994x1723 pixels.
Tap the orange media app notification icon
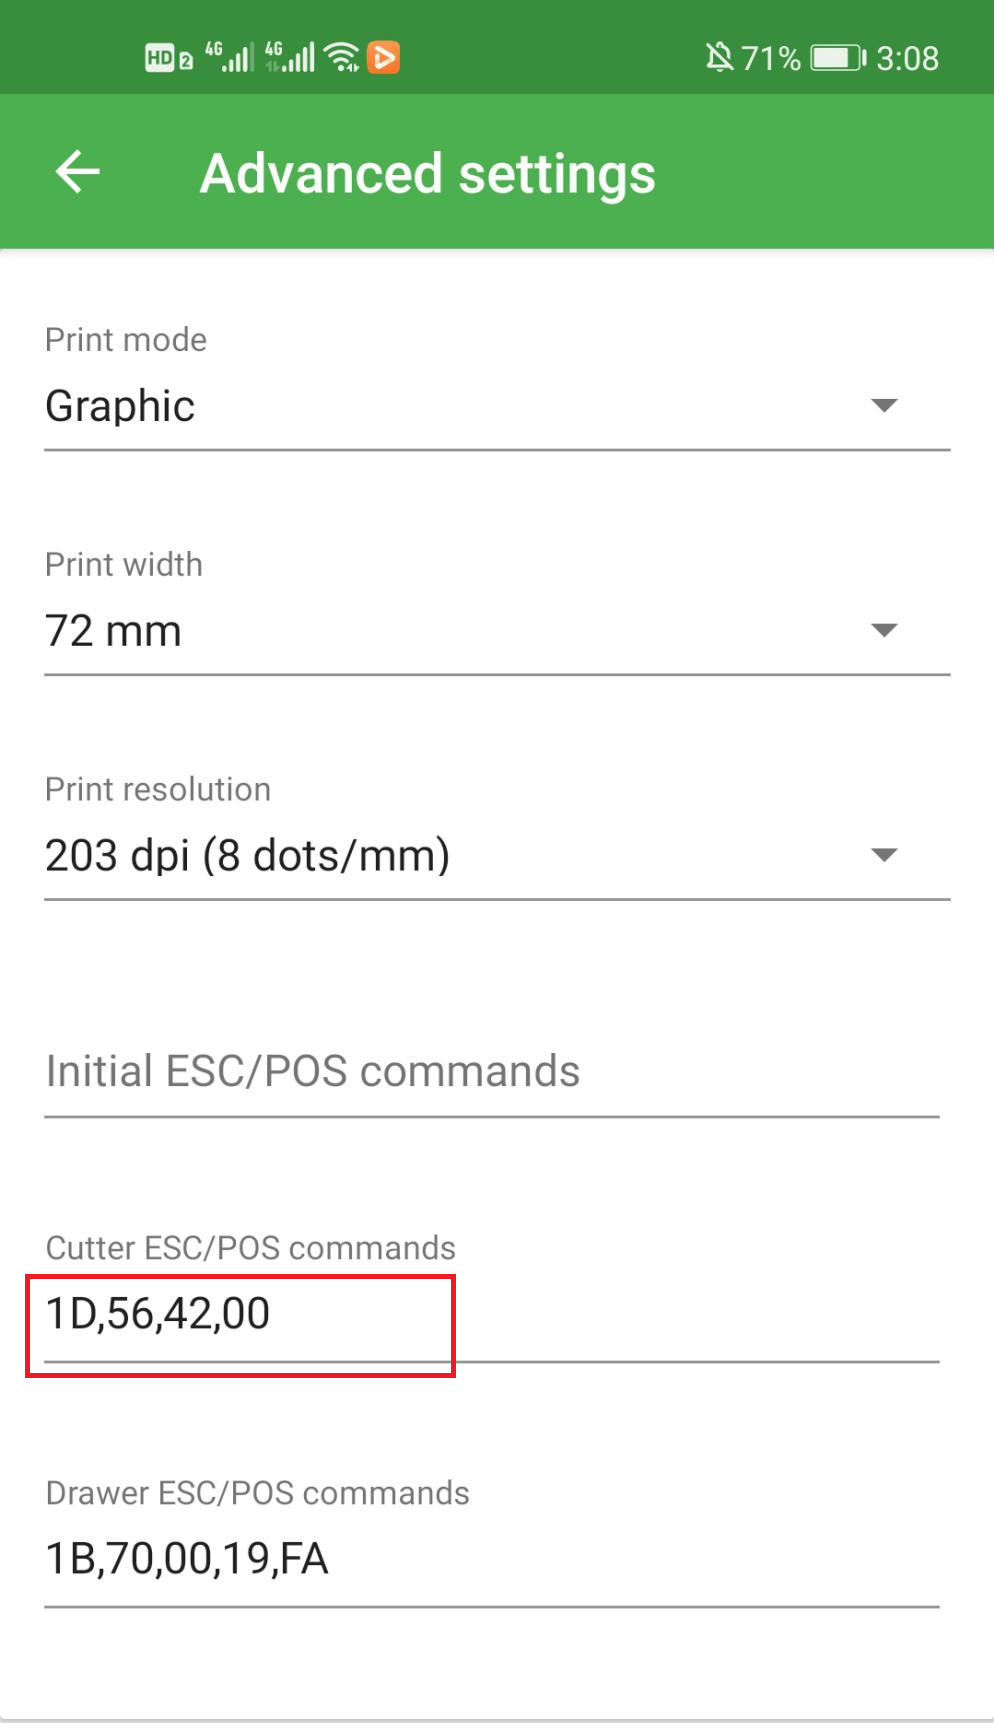click(384, 58)
